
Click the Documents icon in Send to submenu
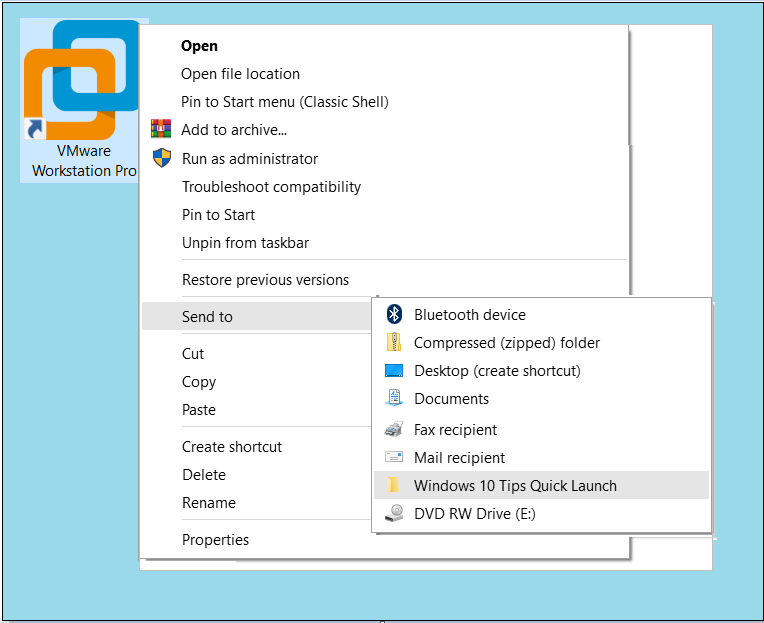coord(394,398)
